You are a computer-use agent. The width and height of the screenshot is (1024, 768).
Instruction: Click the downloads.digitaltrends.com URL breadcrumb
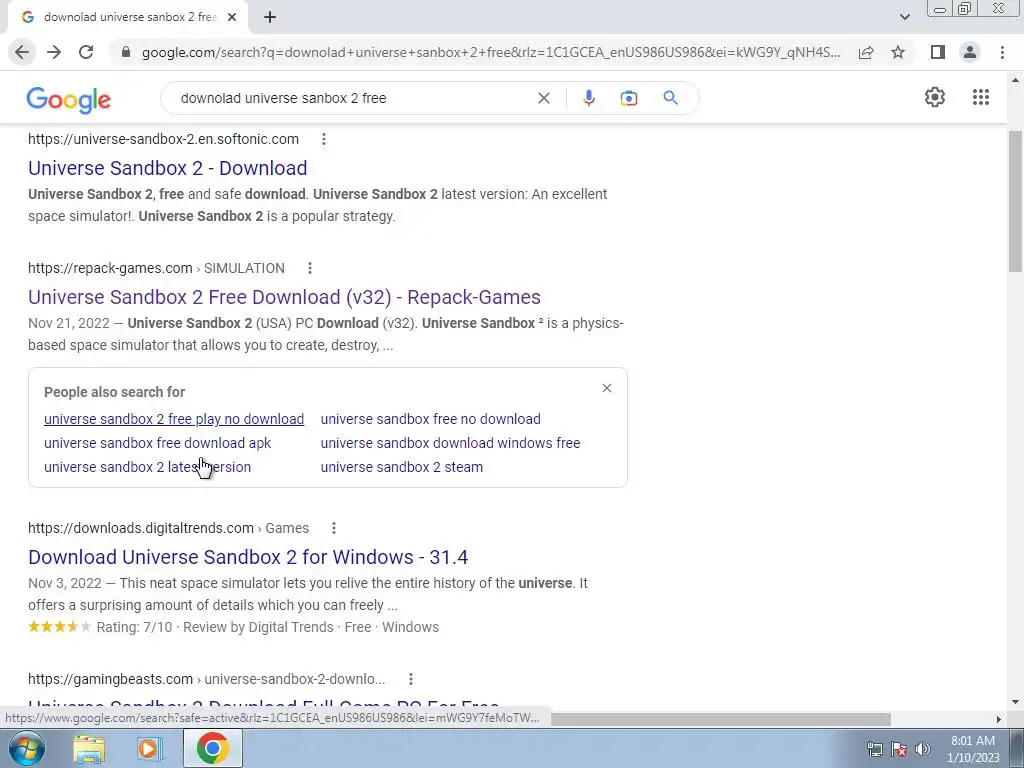pyautogui.click(x=168, y=528)
